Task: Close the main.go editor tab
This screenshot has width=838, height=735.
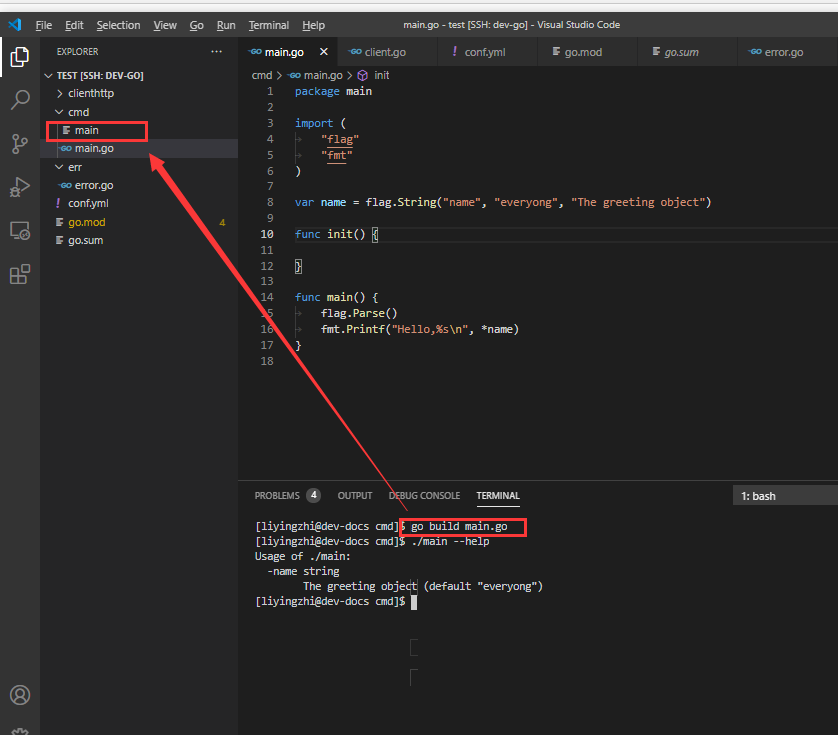Action: [323, 52]
